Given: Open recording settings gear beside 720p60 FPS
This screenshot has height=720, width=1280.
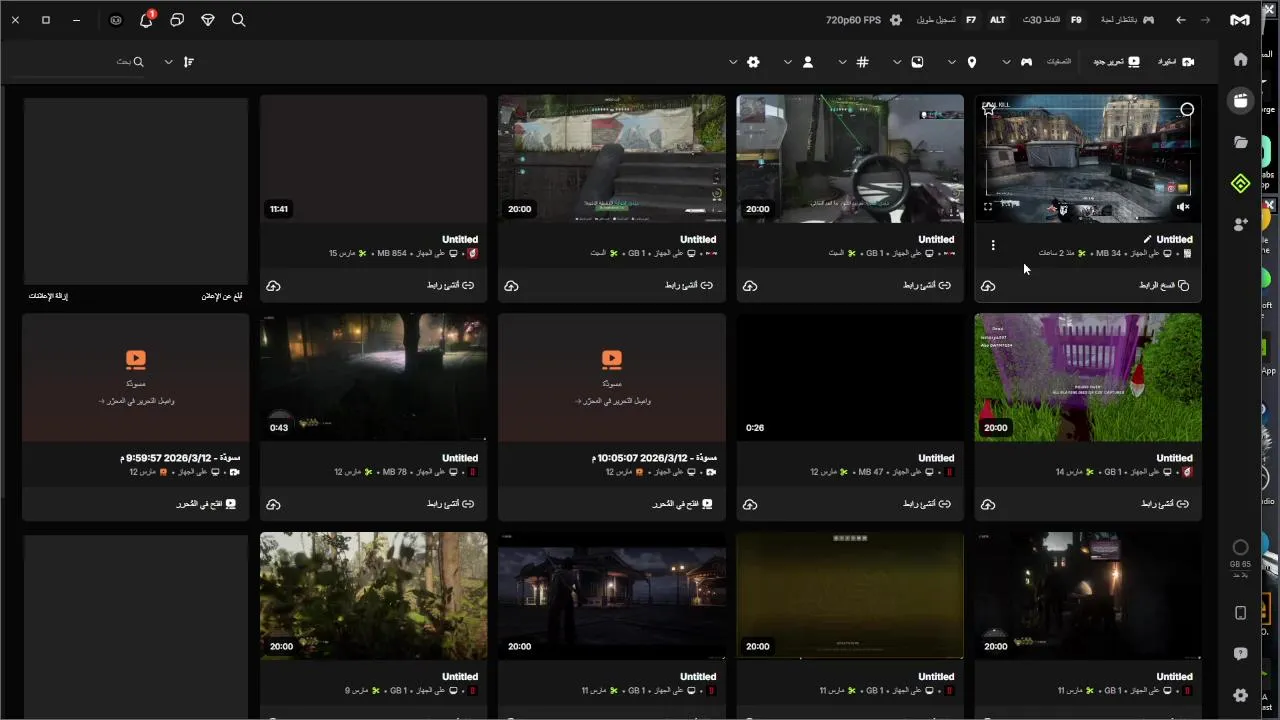Looking at the screenshot, I should (896, 20).
